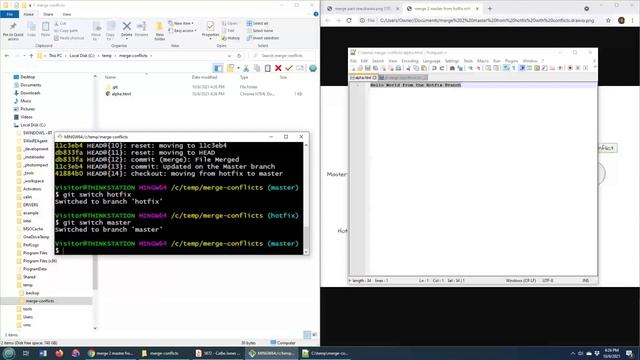
Task: Select the .git folder in file list
Action: click(113, 87)
